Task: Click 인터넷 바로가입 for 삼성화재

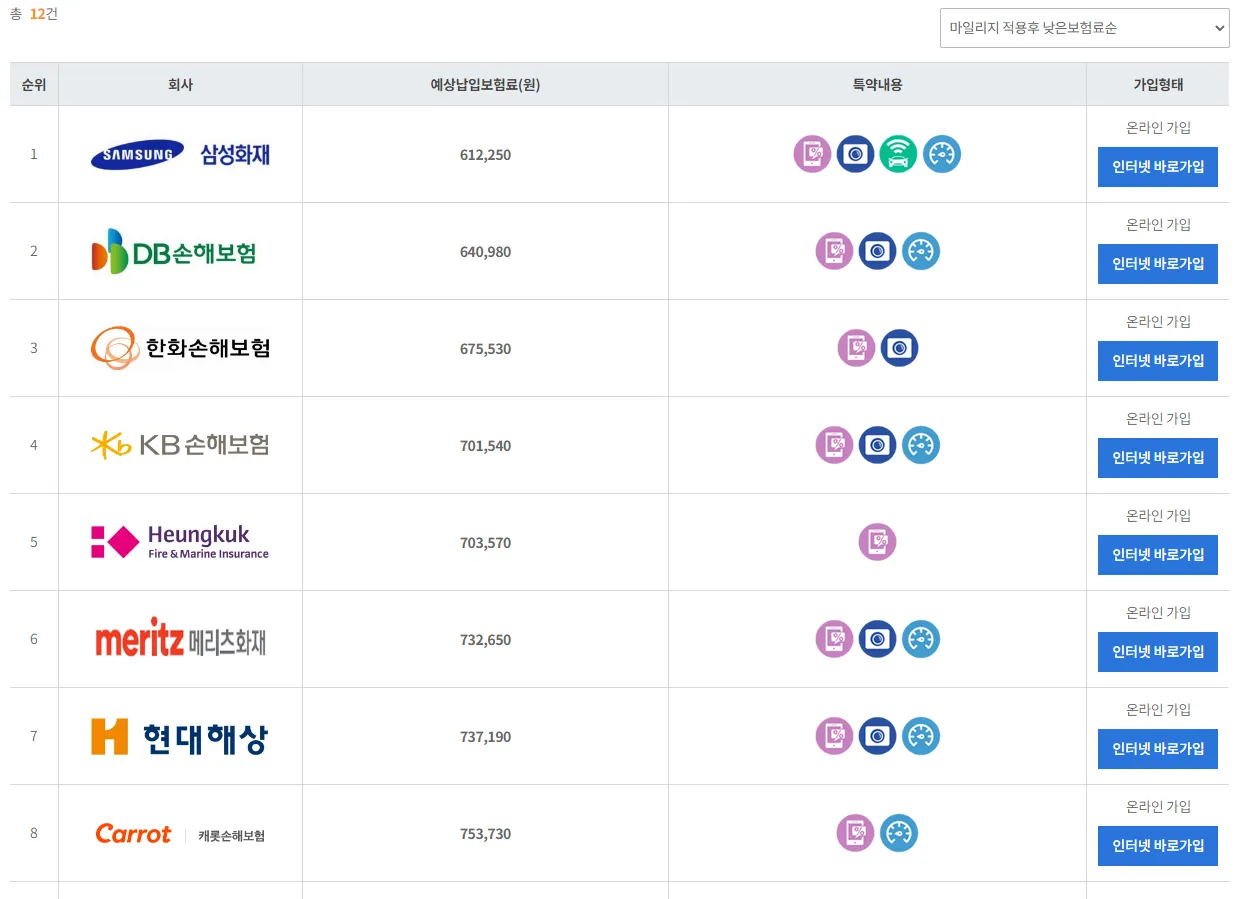Action: point(1157,167)
